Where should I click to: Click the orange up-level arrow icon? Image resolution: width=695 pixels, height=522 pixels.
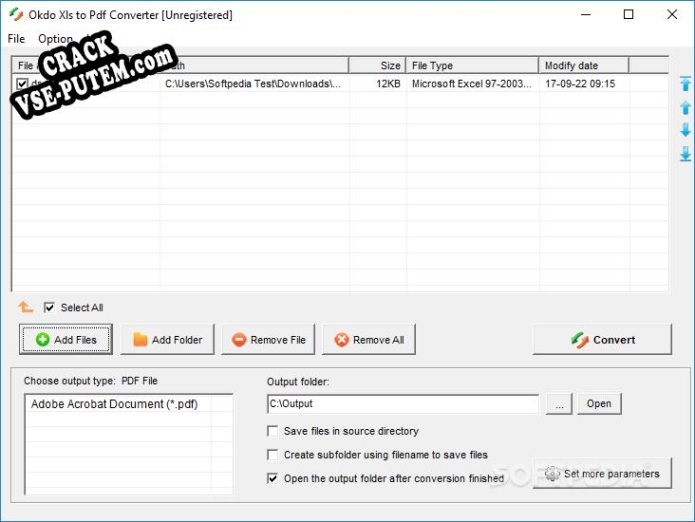pyautogui.click(x=26, y=307)
